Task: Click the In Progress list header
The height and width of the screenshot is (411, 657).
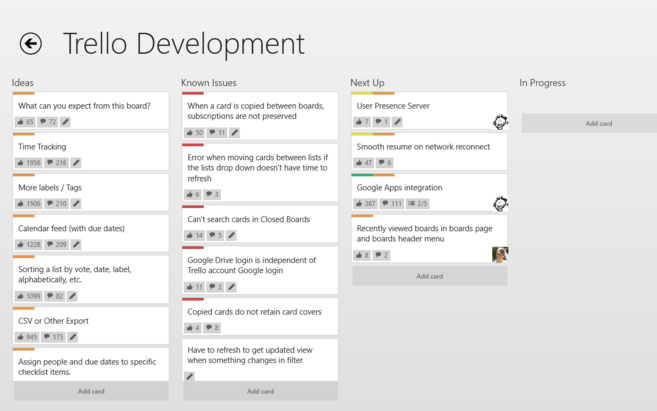Action: point(542,83)
